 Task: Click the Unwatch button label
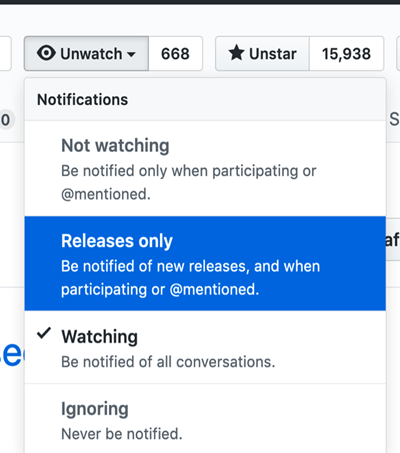91,54
